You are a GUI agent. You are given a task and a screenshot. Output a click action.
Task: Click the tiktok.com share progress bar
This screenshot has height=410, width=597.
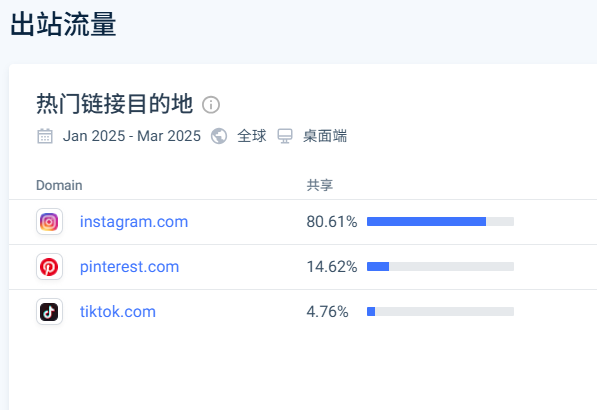[x=441, y=311]
